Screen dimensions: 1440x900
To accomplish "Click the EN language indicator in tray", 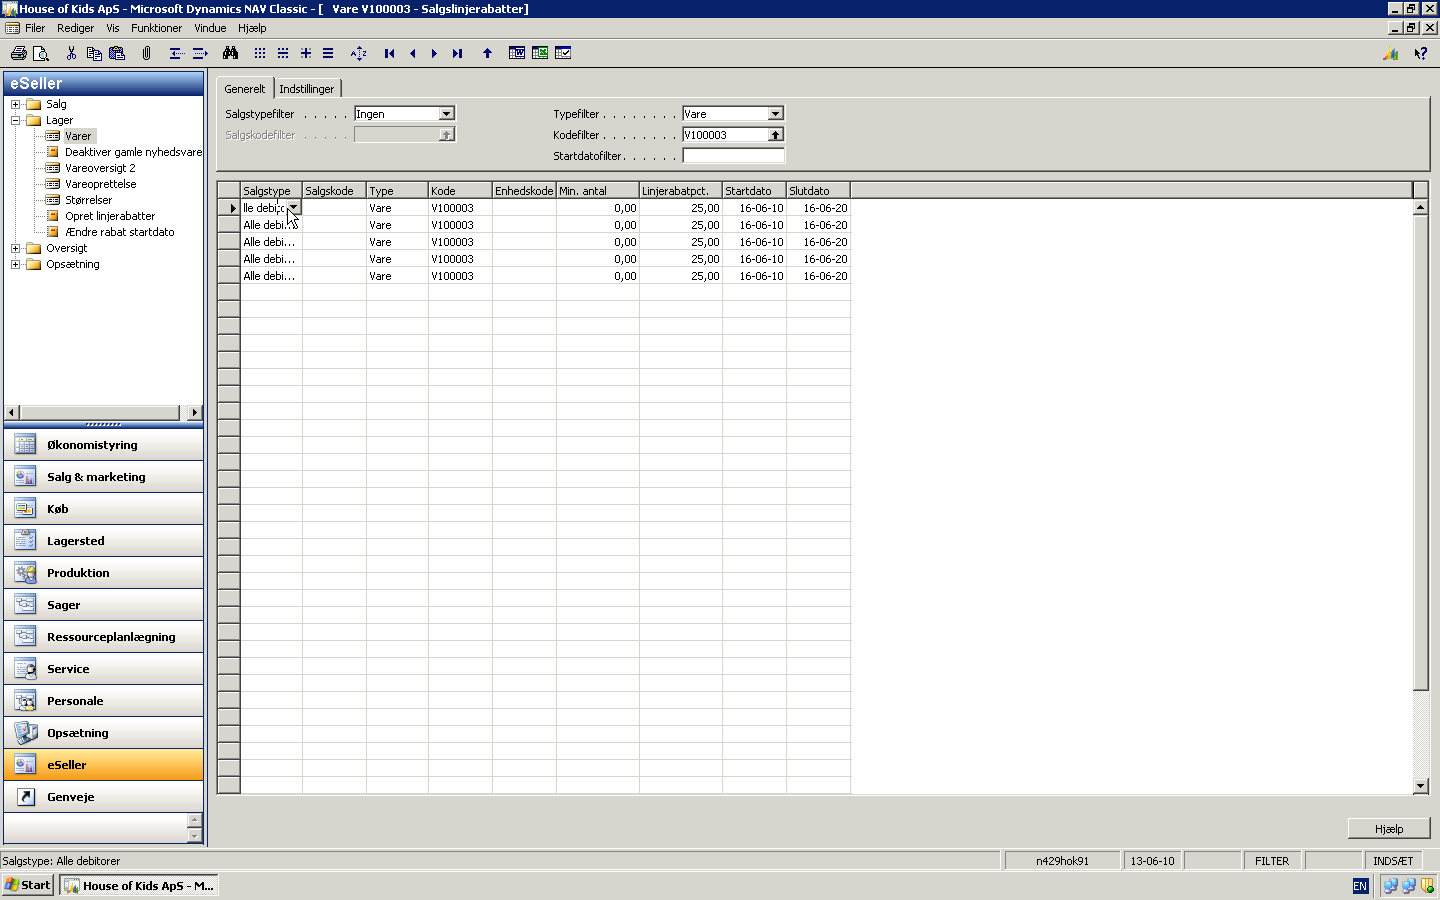I will click(1360, 886).
